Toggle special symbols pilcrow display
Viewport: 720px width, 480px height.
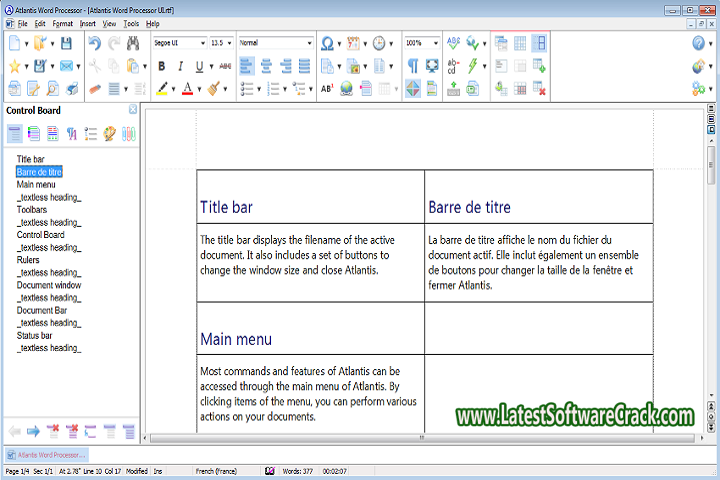click(x=413, y=66)
